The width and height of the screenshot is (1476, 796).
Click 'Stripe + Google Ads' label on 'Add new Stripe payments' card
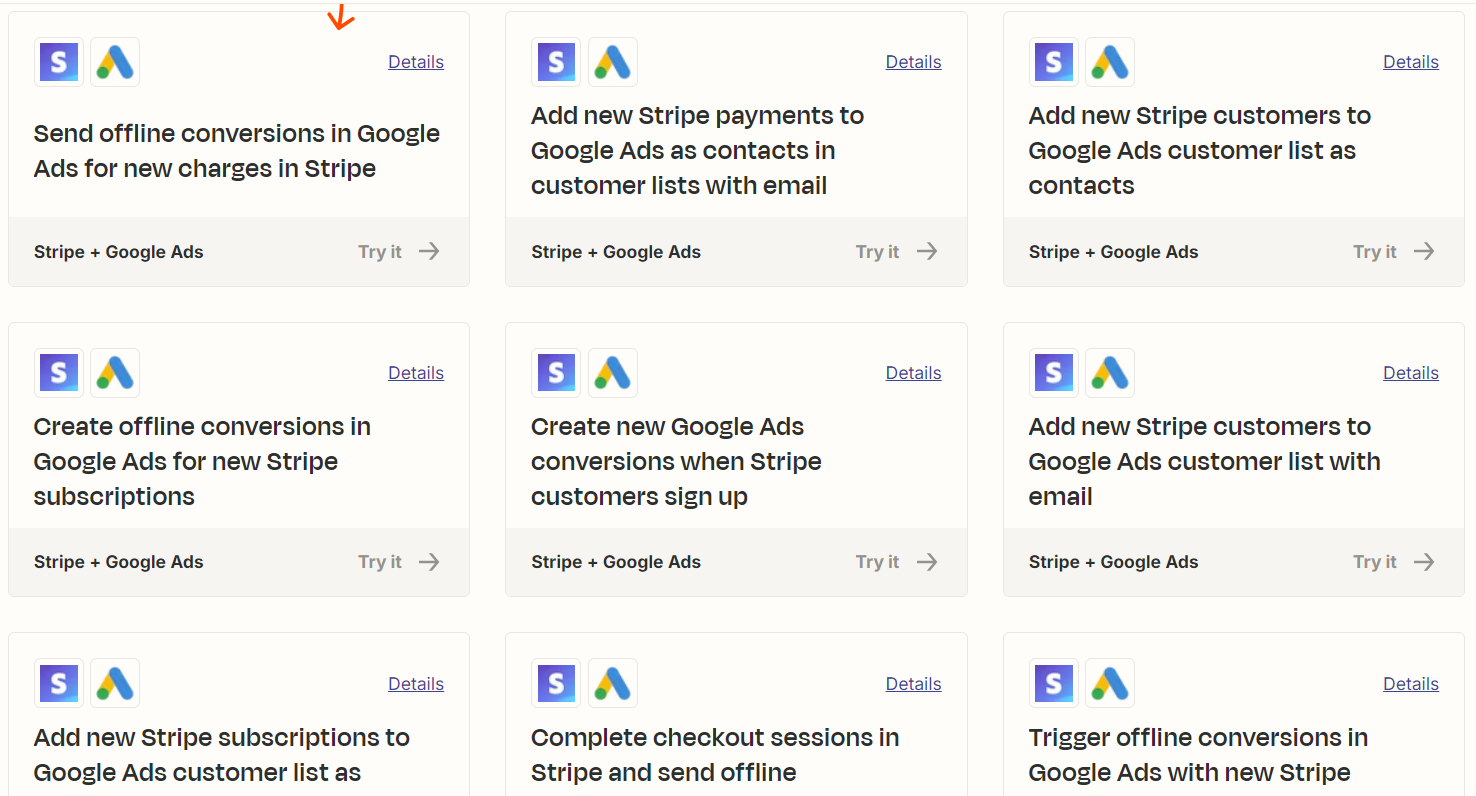tap(616, 252)
